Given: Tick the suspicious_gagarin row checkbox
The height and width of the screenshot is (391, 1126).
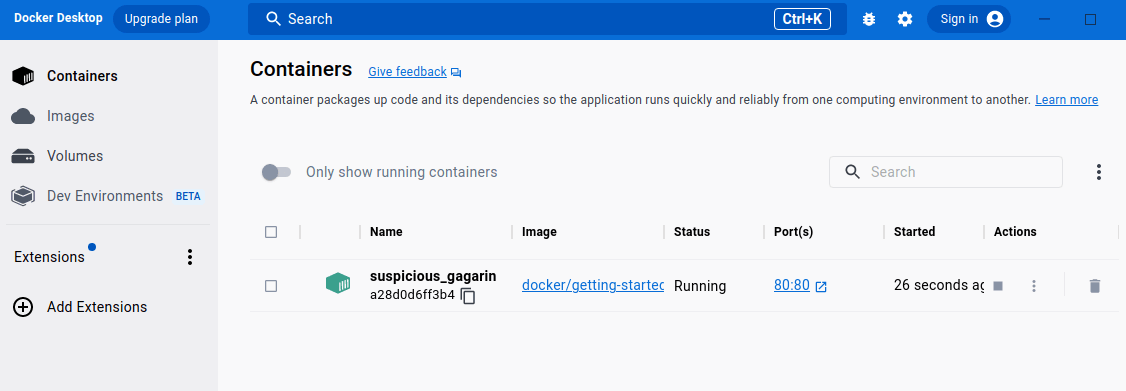Looking at the screenshot, I should coord(271,286).
